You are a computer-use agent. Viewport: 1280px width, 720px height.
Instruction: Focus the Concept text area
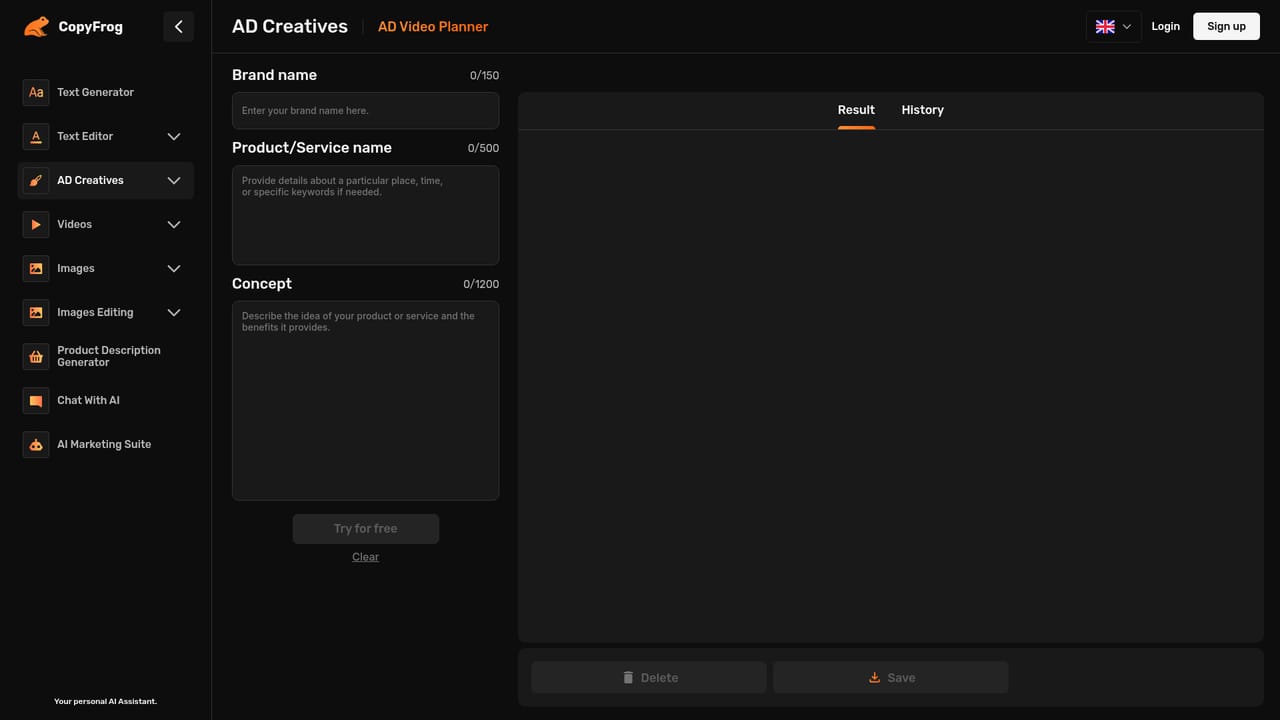(x=365, y=401)
